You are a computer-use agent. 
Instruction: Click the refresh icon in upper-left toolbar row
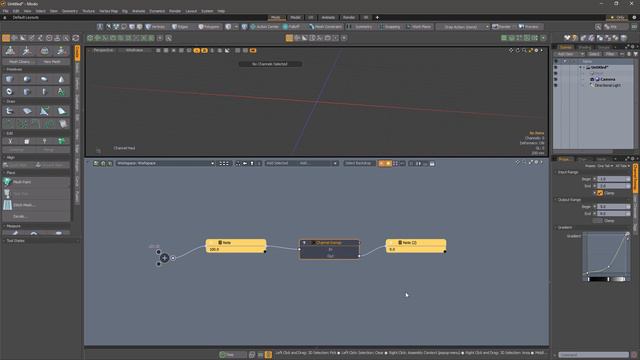click(x=76, y=38)
